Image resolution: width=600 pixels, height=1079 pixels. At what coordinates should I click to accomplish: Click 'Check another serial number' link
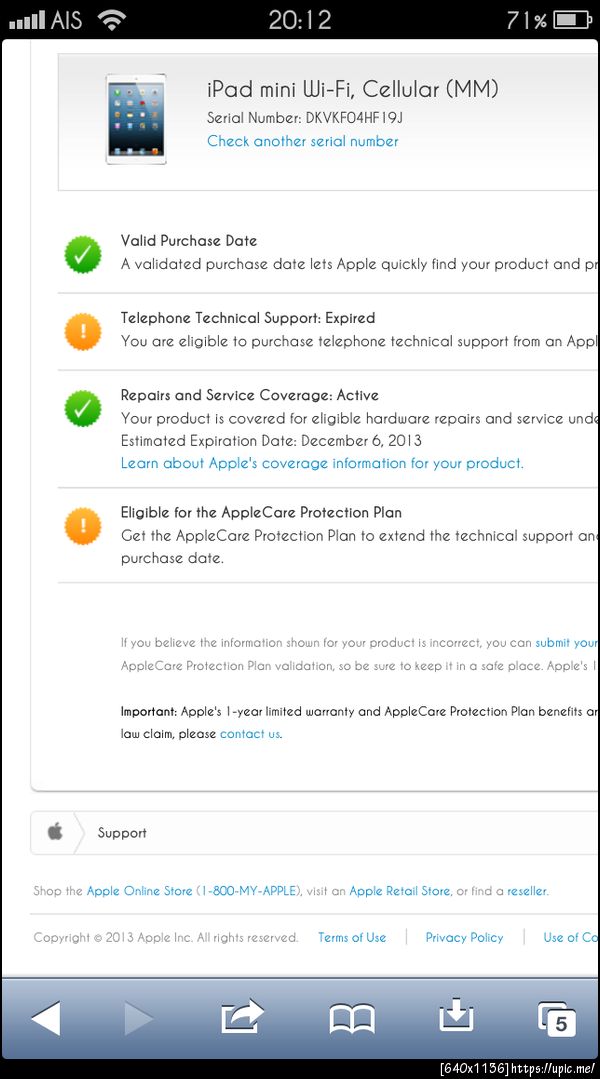[302, 141]
